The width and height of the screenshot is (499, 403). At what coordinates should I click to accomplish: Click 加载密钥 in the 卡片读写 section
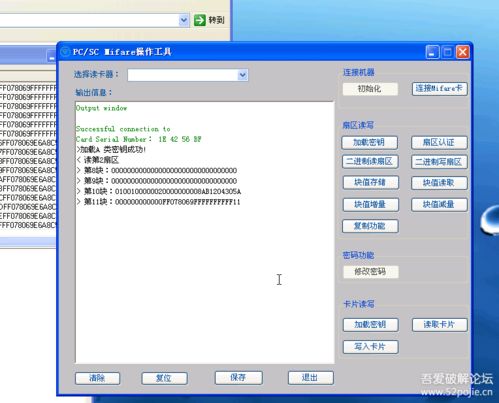click(370, 325)
